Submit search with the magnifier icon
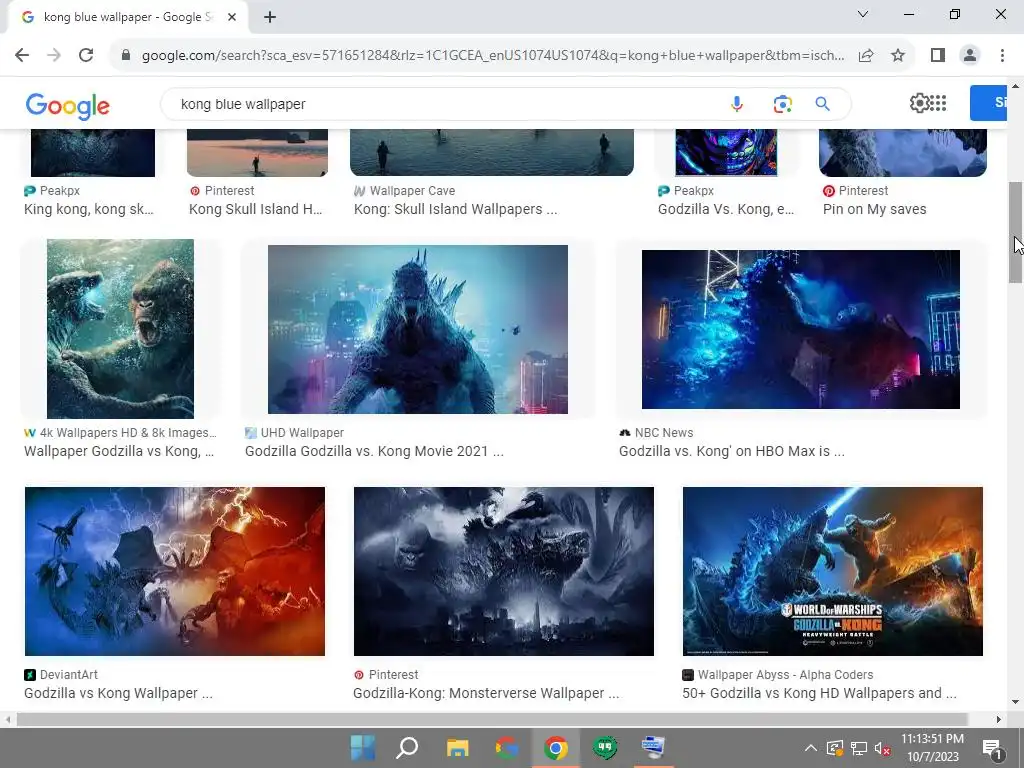Viewport: 1024px width, 768px height. [x=822, y=104]
